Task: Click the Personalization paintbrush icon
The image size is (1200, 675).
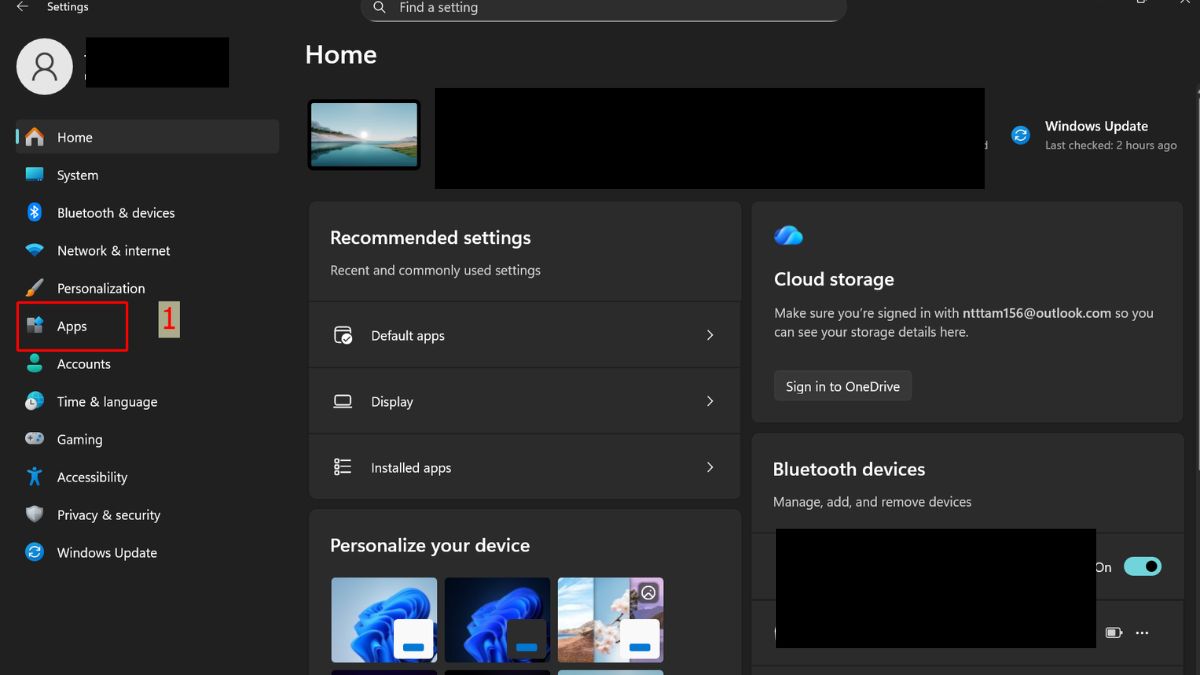Action: pos(34,288)
